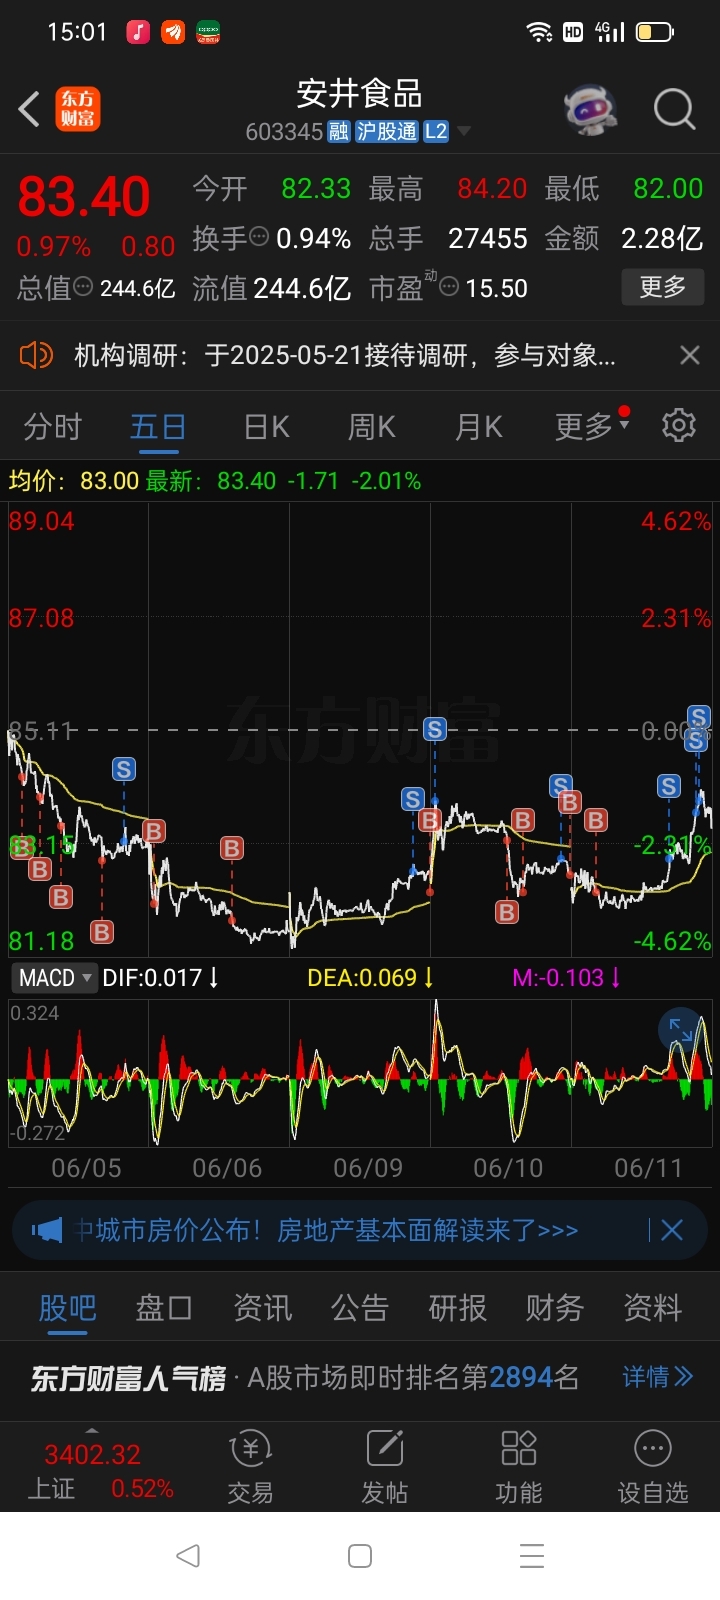
Task: Tap the 06/09 date label
Action: pyautogui.click(x=368, y=1168)
